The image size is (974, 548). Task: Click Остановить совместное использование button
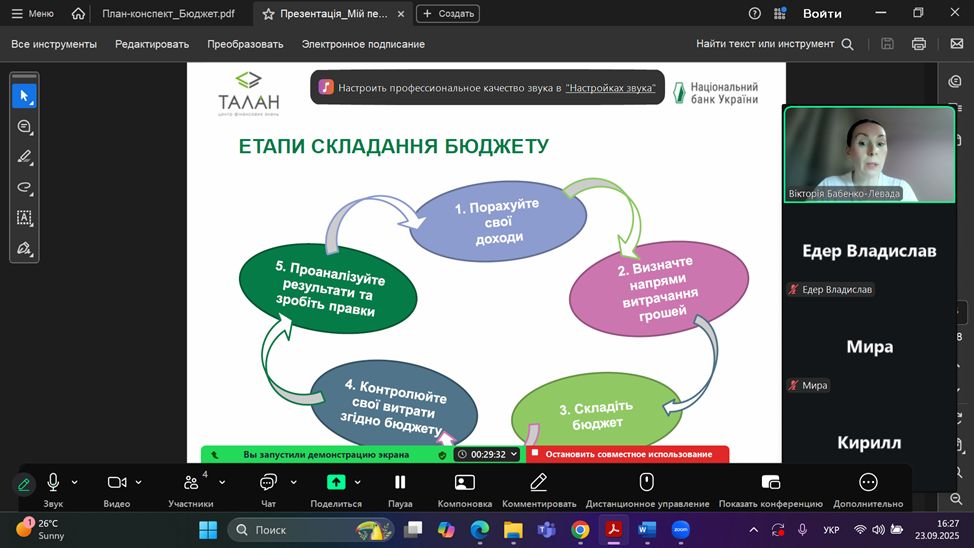[628, 454]
